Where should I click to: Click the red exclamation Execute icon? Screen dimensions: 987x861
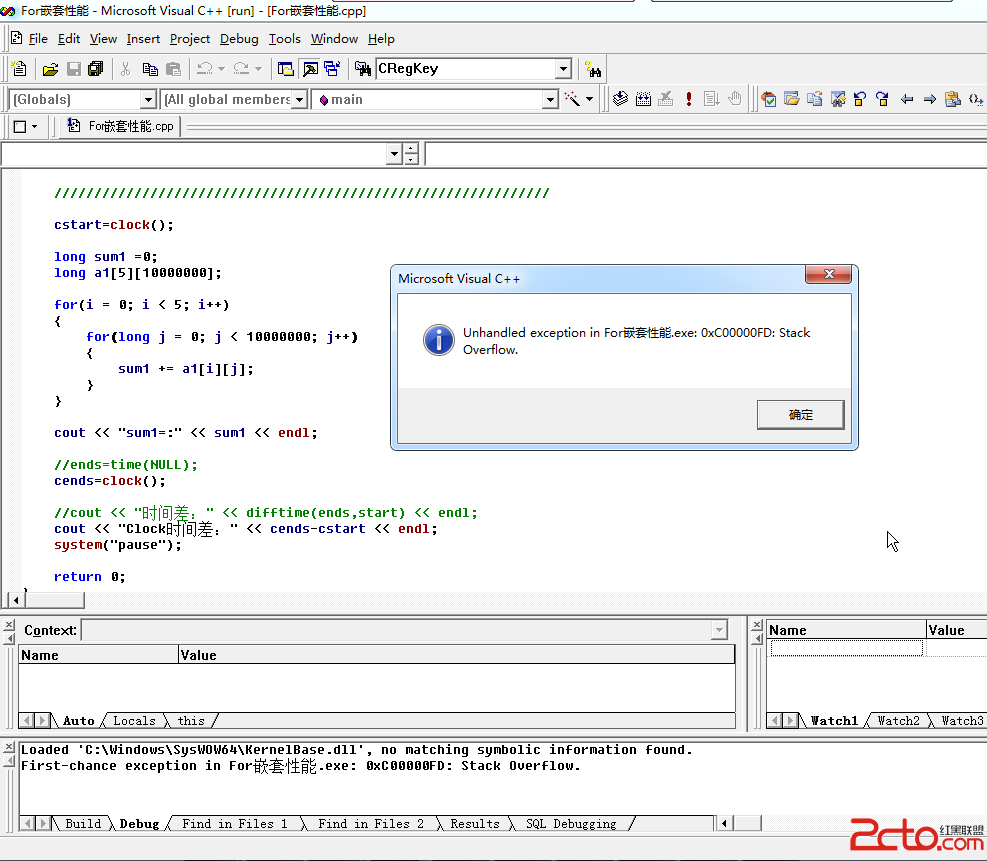[689, 99]
